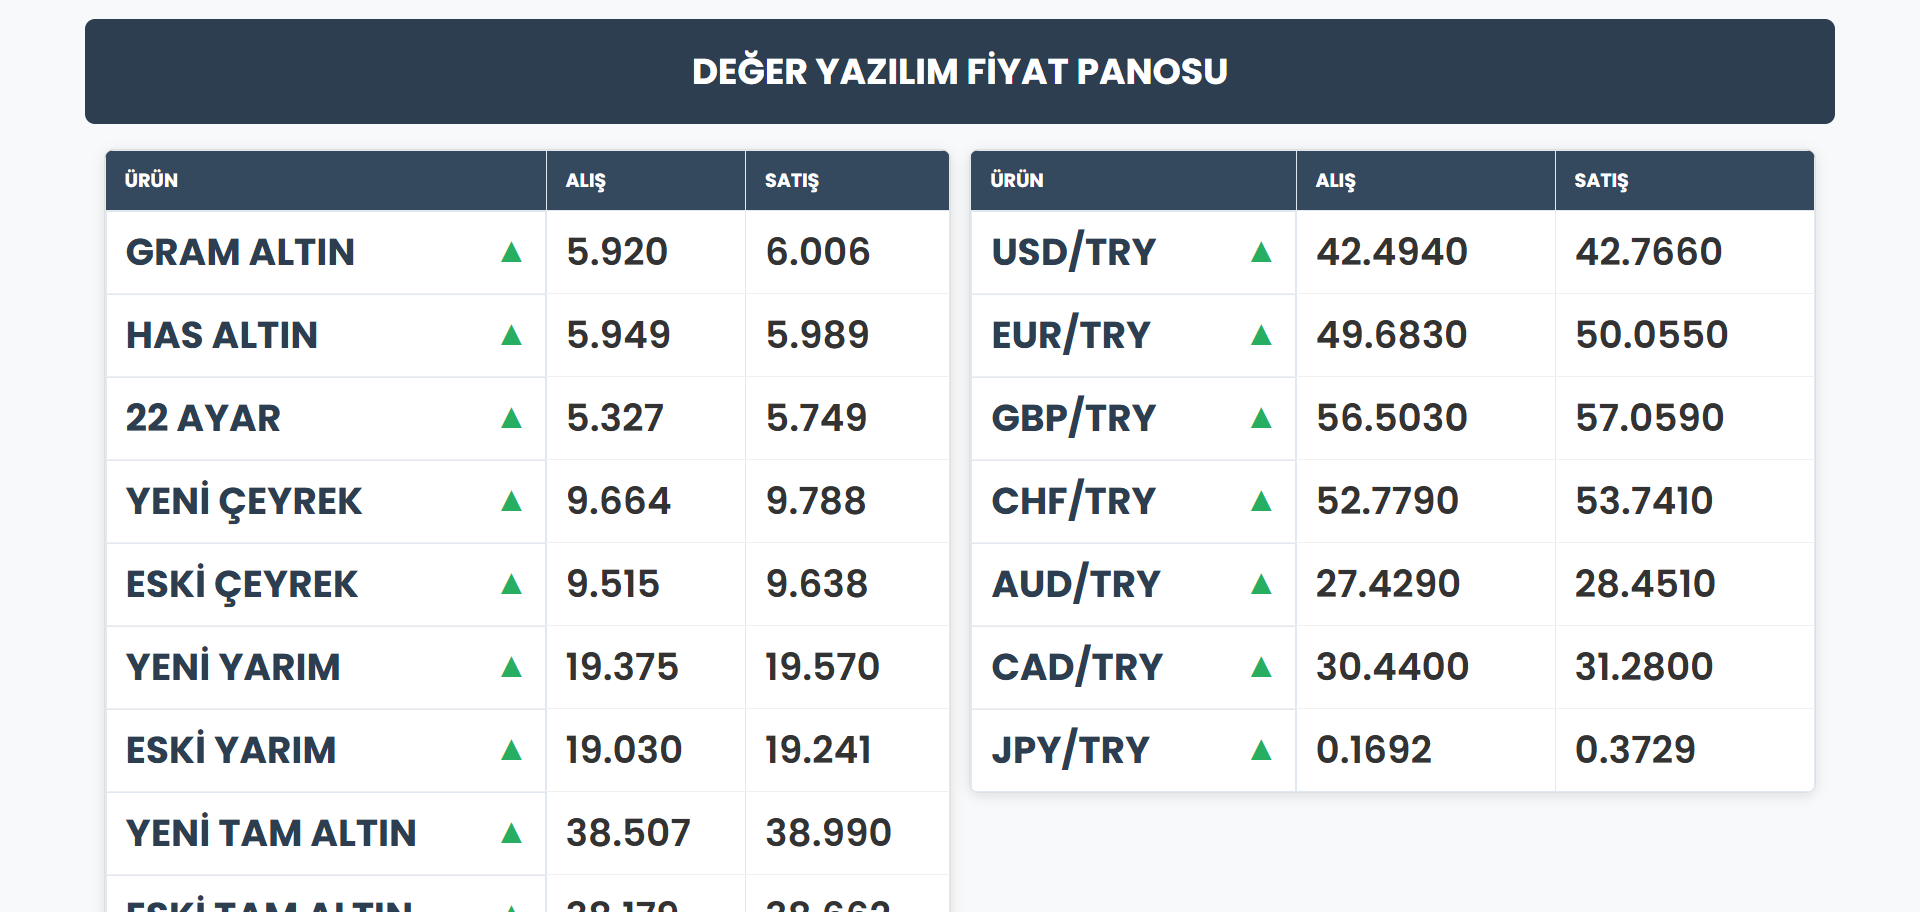Click the green triangle for 22 AYAR
Screen dimensions: 1920x912
(511, 418)
